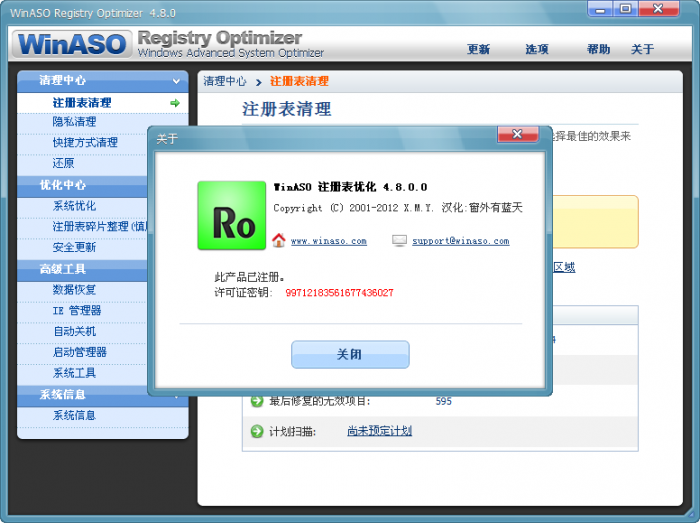Viewport: 700px width, 523px height.
Task: Click the Copyright 2001-2012 line
Action: (x=398, y=208)
